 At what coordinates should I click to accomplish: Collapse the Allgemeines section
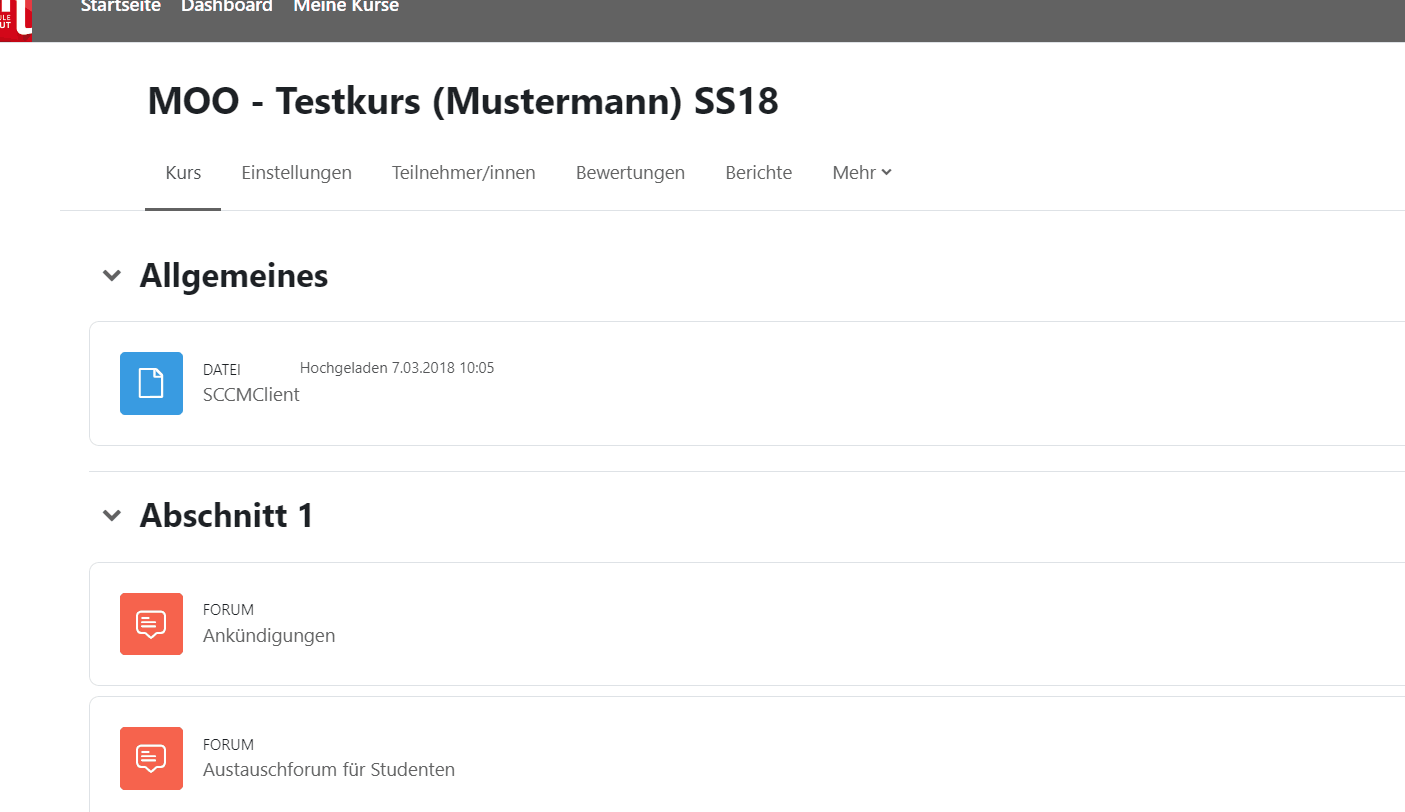point(111,275)
